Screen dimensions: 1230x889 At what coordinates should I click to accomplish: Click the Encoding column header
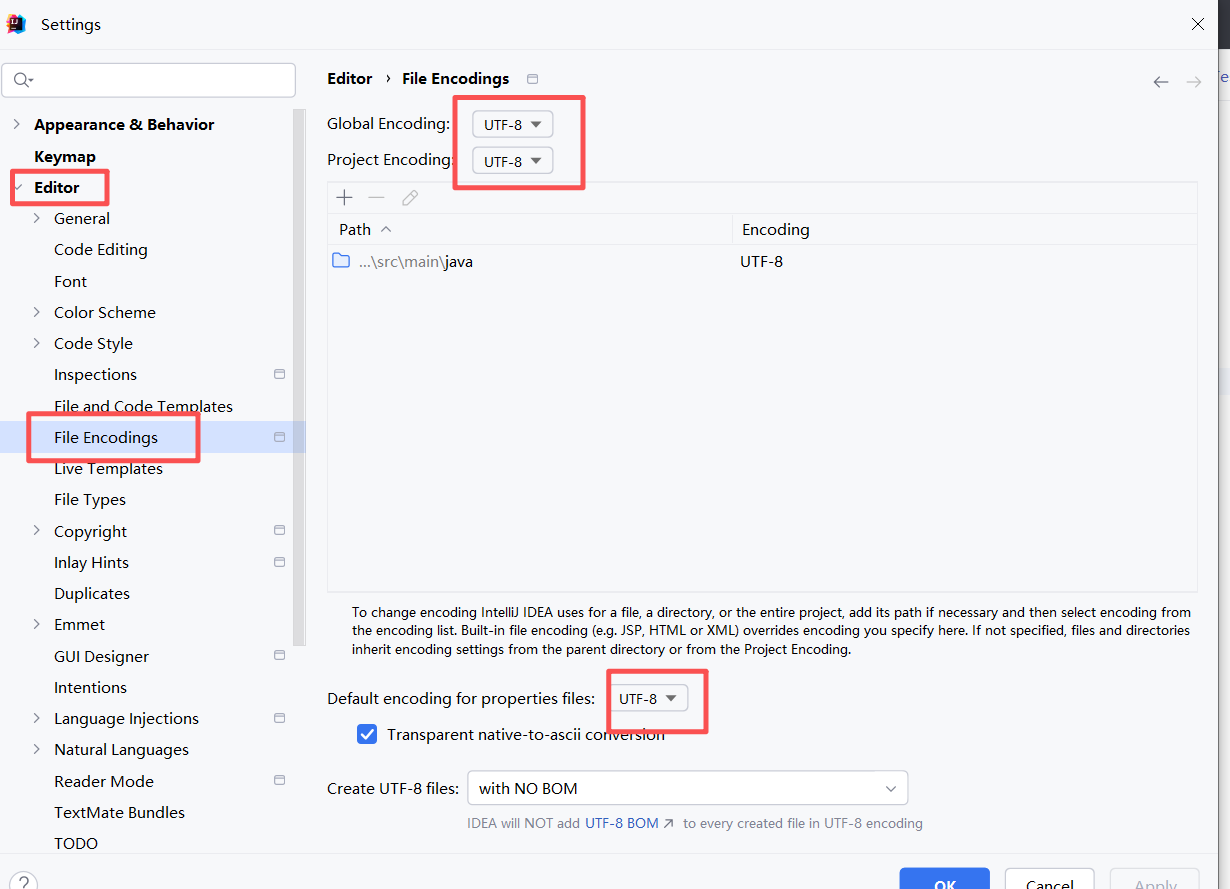click(964, 229)
